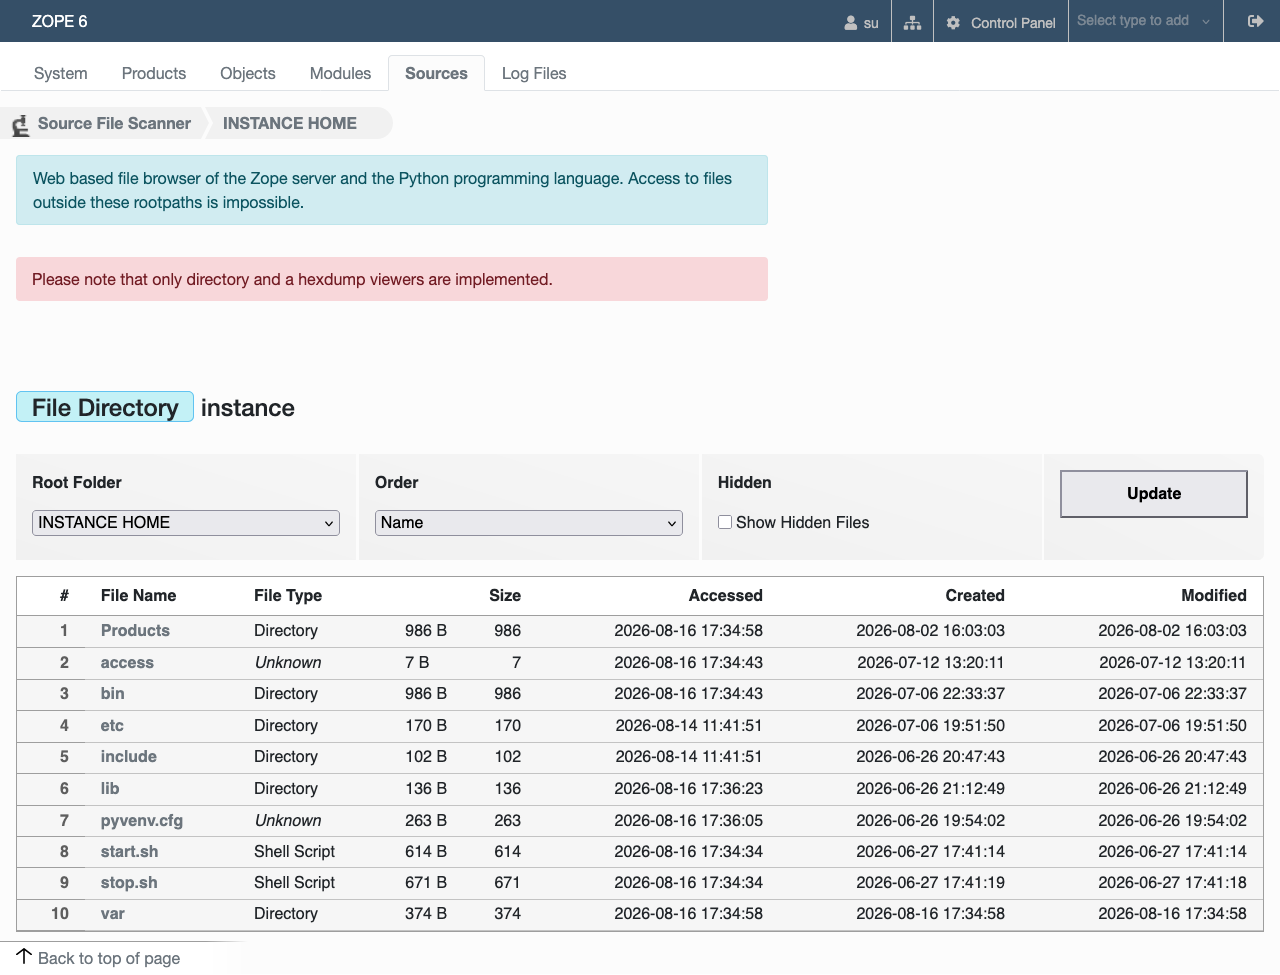The width and height of the screenshot is (1280, 975).
Task: Click the logout icon in header
Action: 1256,21
